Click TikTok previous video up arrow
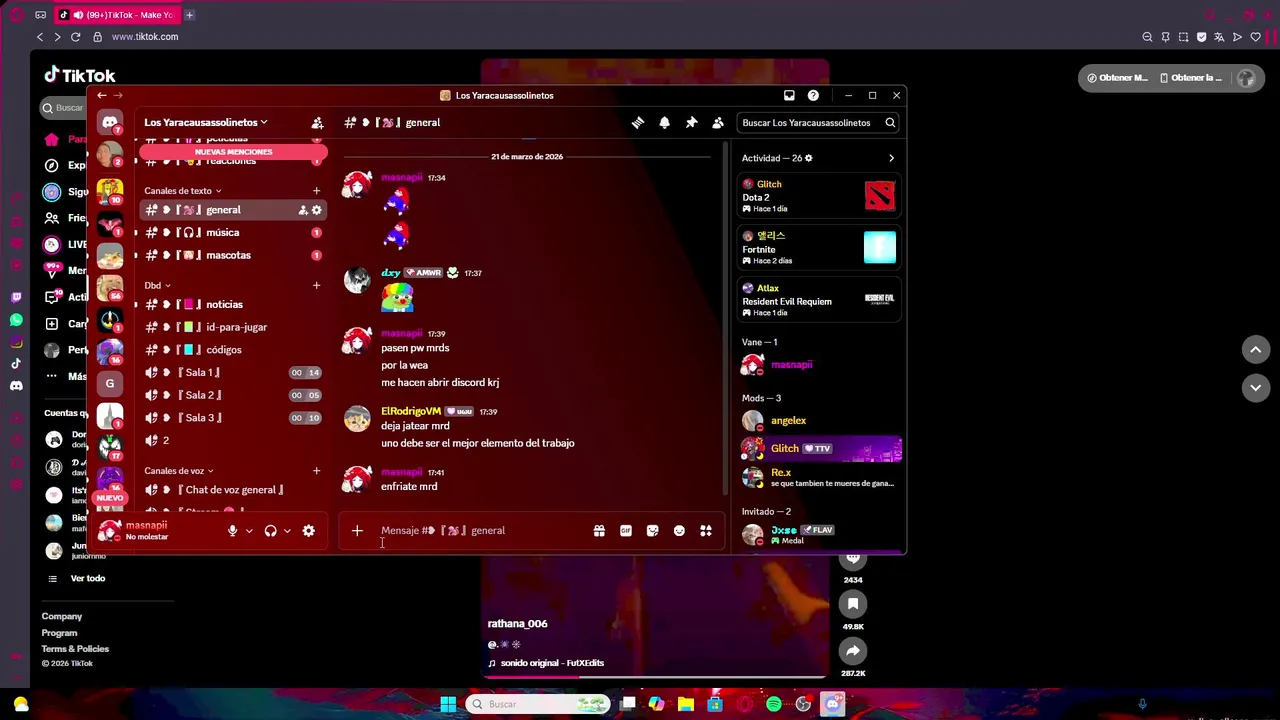Image resolution: width=1280 pixels, height=720 pixels. pyautogui.click(x=1256, y=349)
